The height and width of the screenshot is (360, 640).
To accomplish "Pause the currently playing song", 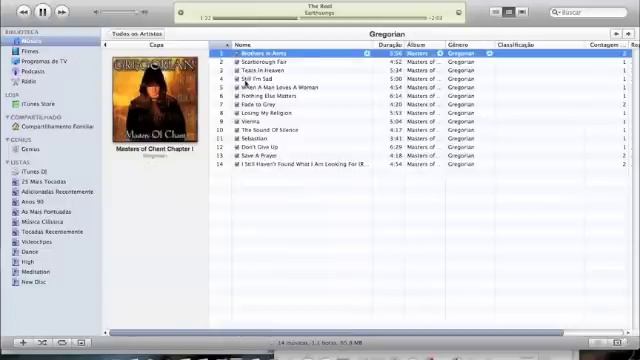I will [x=42, y=12].
